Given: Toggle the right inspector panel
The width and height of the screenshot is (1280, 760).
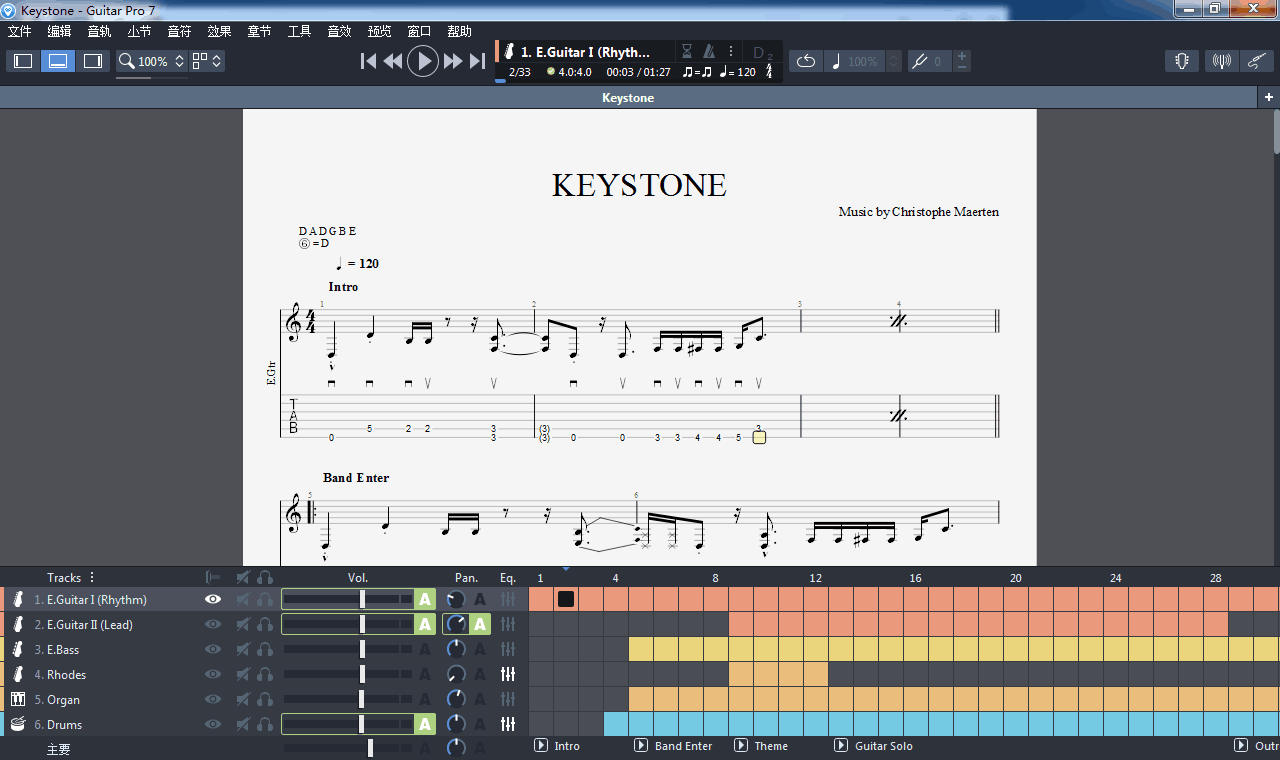Looking at the screenshot, I should (x=93, y=61).
